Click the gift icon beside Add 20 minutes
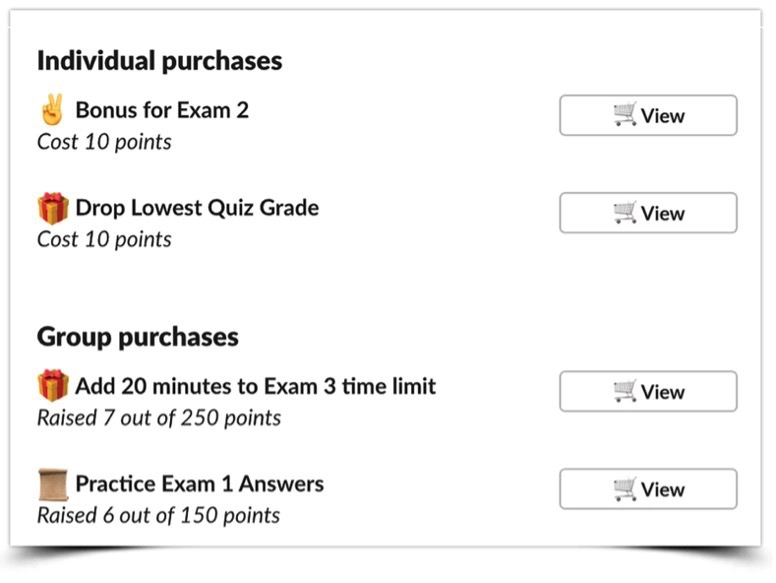 (53, 385)
